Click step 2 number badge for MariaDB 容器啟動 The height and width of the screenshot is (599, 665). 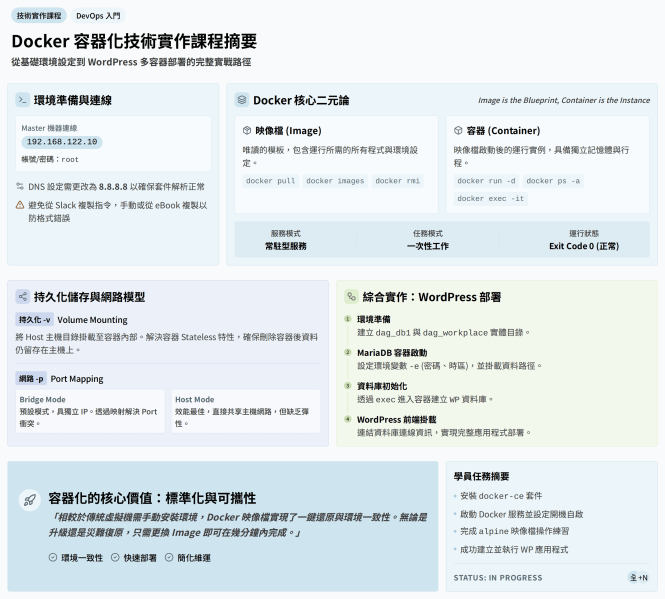pyautogui.click(x=348, y=353)
